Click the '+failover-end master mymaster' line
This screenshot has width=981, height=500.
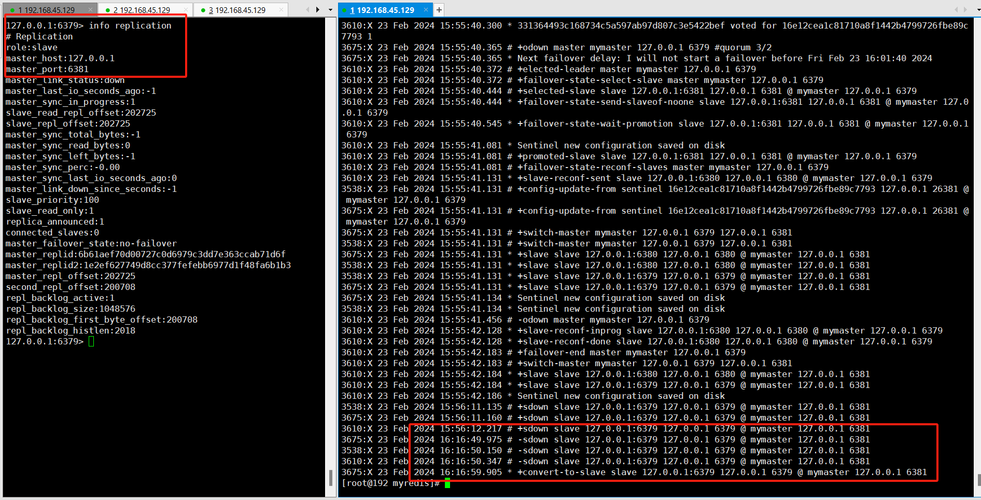(x=544, y=352)
